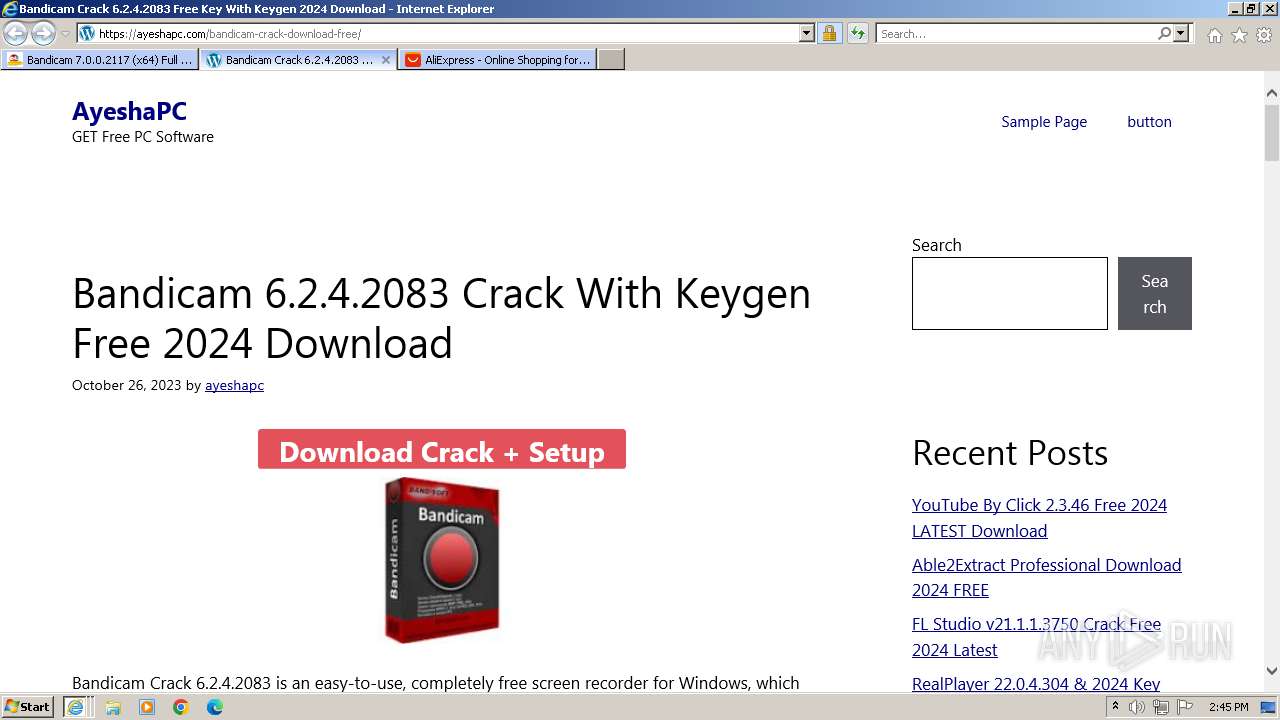
Task: Open the 'button' navigation menu item
Action: (1149, 122)
